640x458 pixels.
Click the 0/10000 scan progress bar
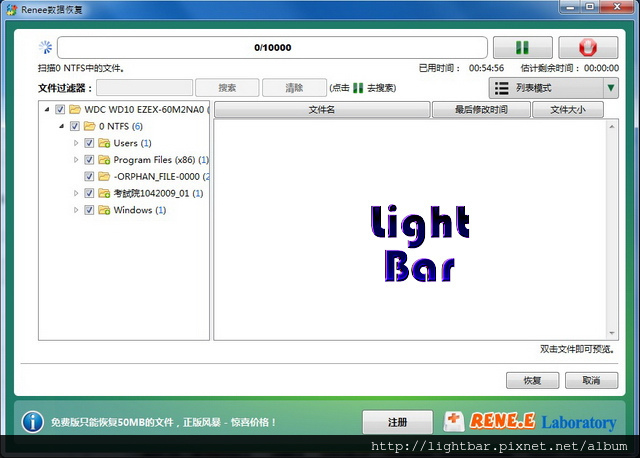tap(272, 47)
